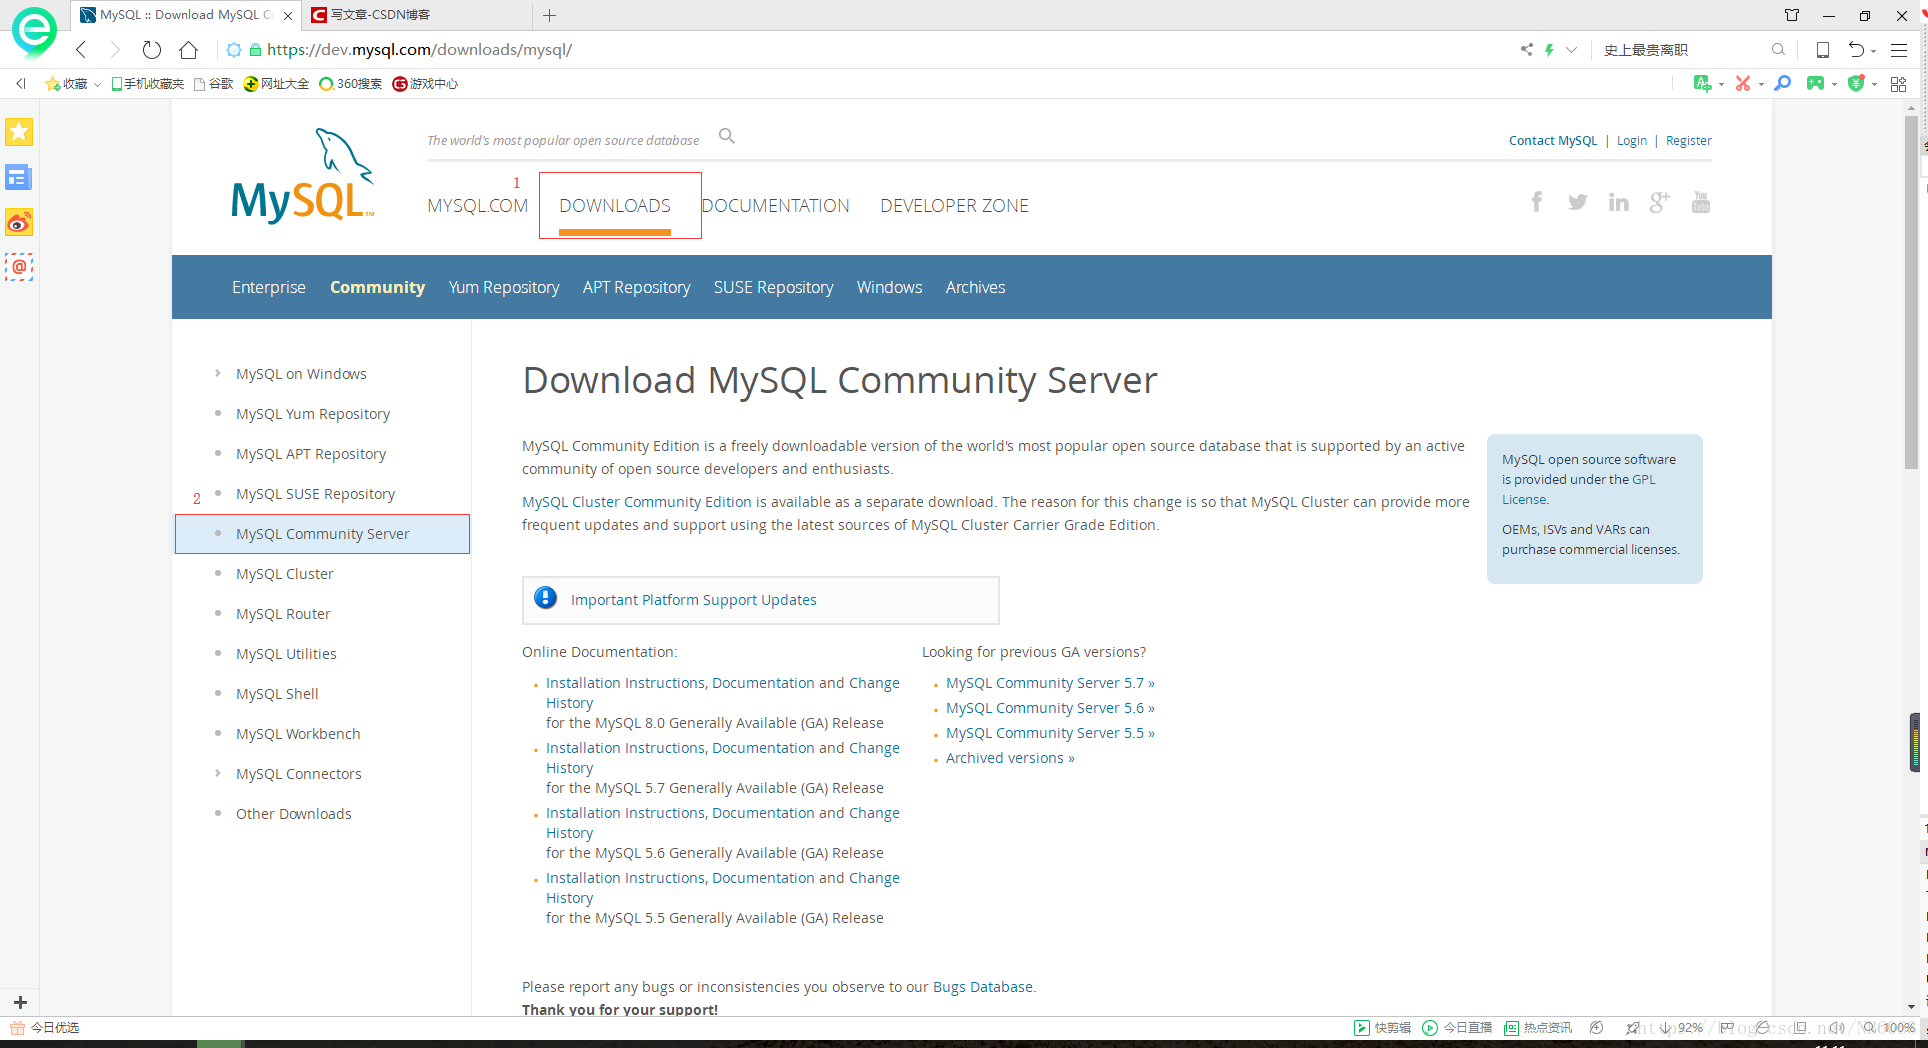The height and width of the screenshot is (1048, 1928).
Task: Open the DOCUMENTATION nav item
Action: (775, 205)
